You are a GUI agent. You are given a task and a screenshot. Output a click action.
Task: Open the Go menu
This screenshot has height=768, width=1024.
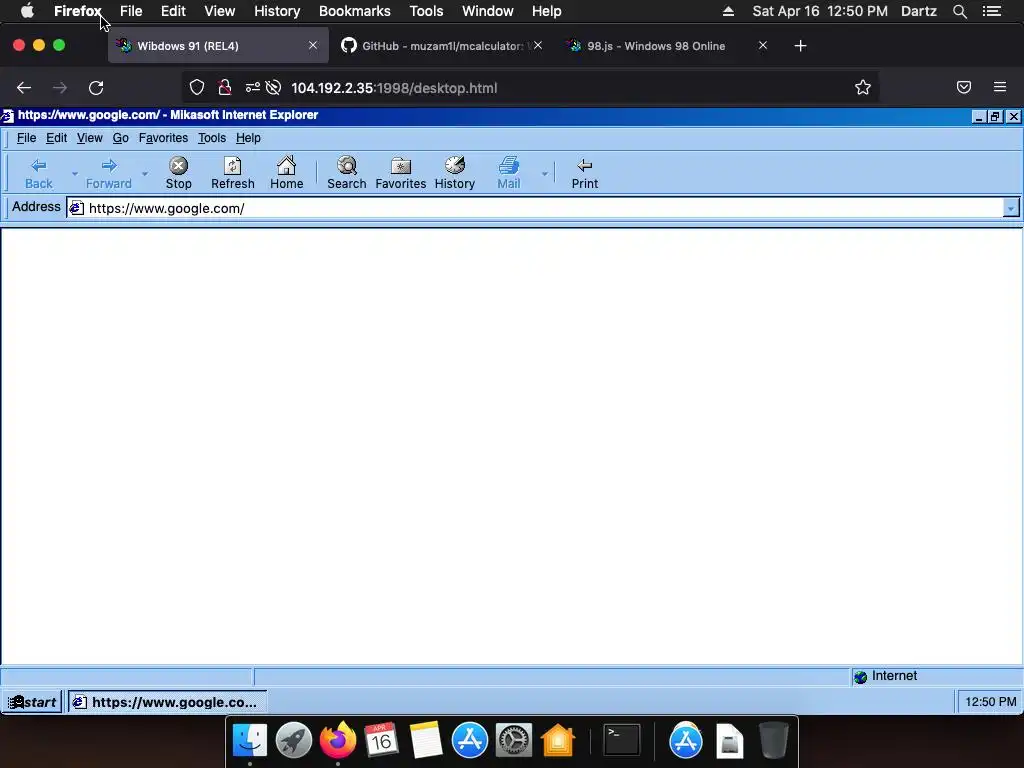121,138
